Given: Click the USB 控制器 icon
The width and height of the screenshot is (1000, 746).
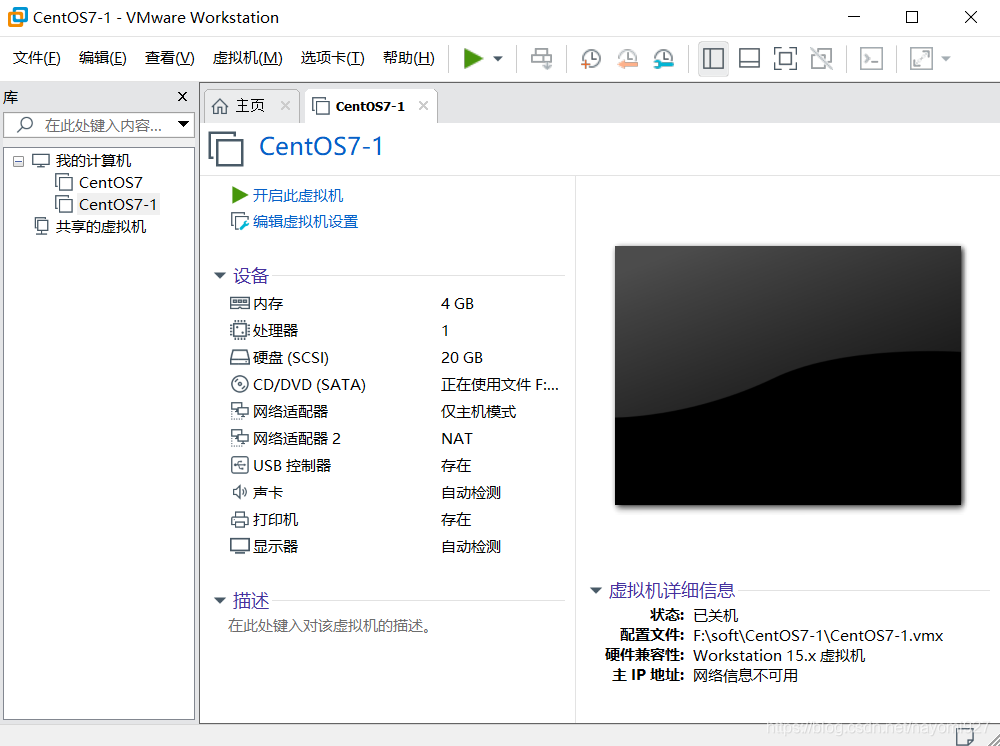Looking at the screenshot, I should (239, 465).
